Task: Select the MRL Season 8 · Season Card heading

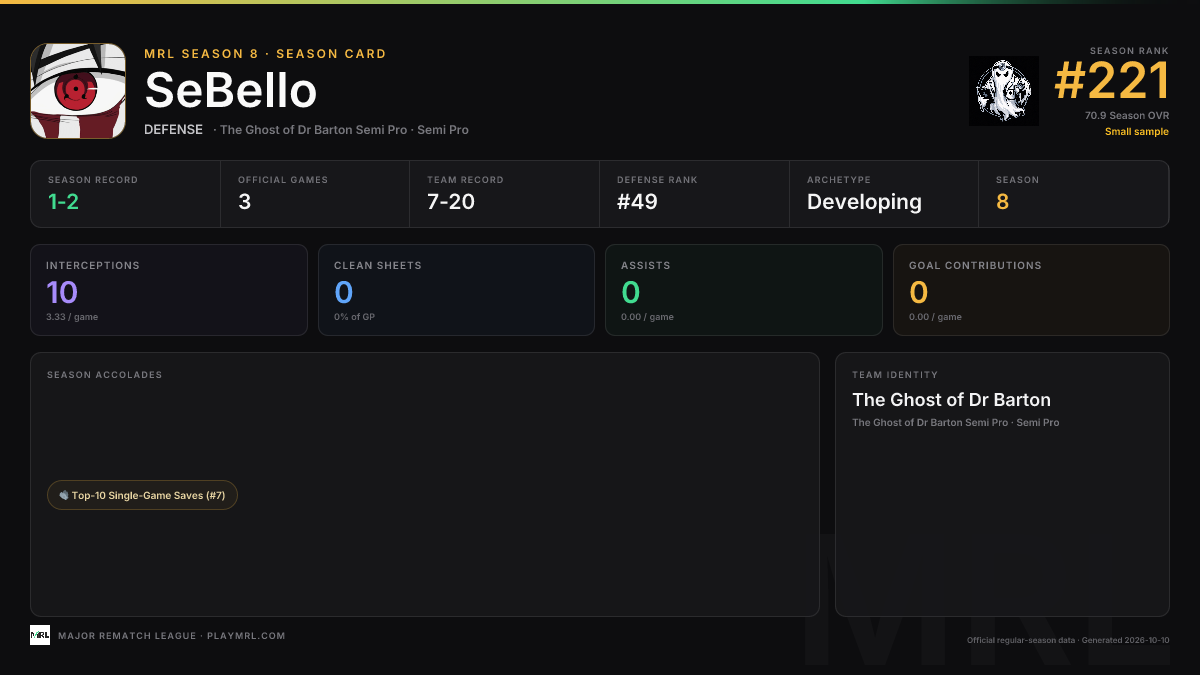Action: [265, 54]
